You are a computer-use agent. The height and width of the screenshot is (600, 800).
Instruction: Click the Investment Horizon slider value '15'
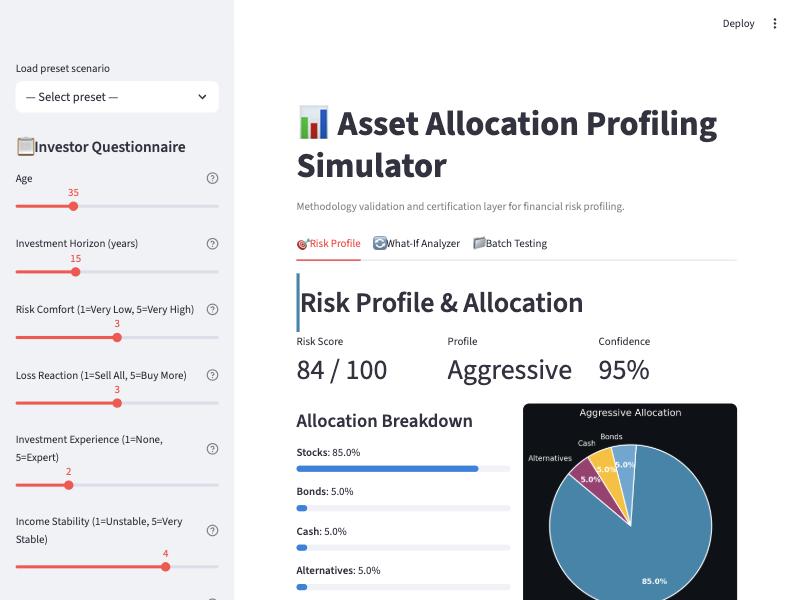(76, 258)
